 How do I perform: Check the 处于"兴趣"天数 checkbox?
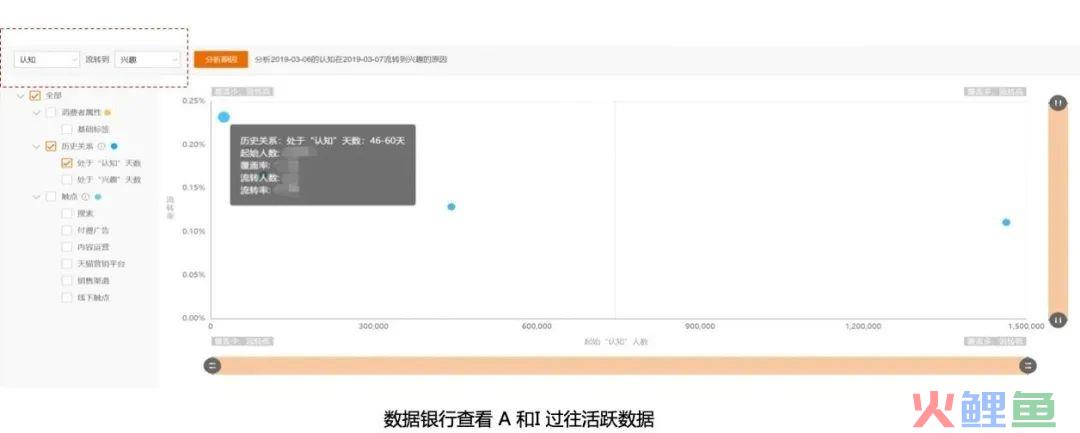coord(67,180)
